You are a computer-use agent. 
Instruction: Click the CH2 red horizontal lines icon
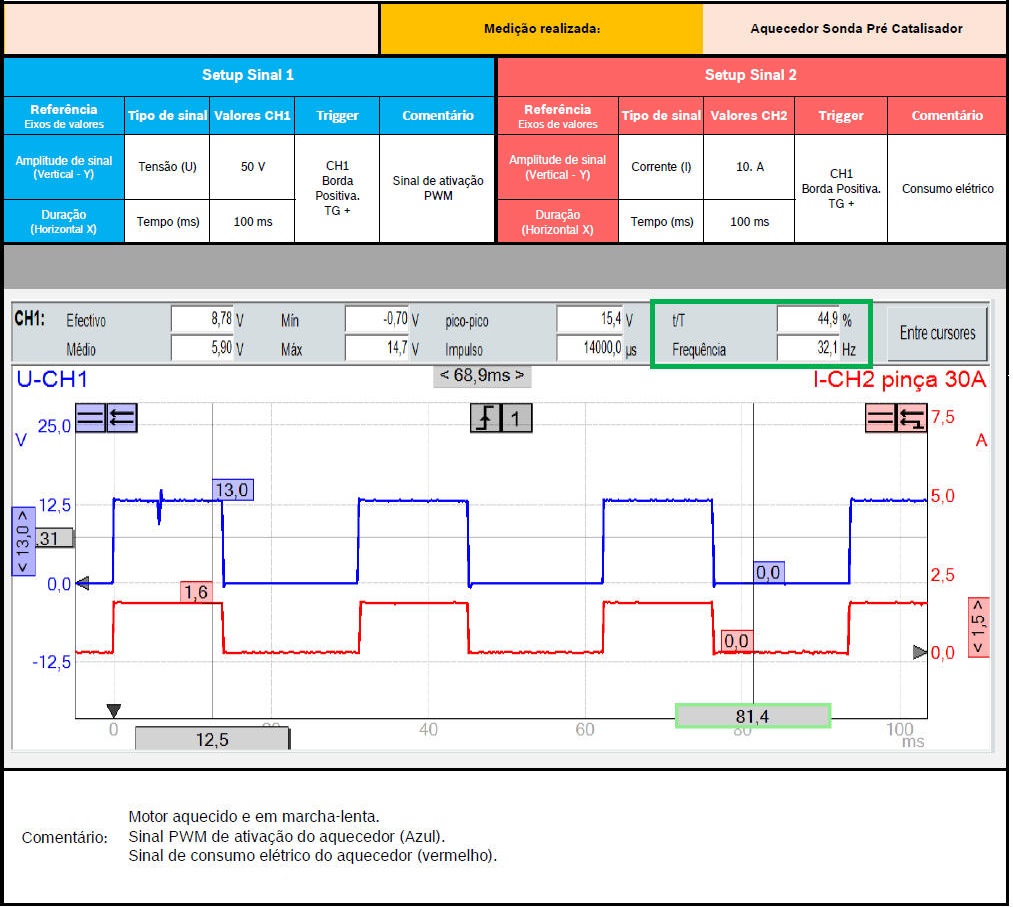[880, 418]
